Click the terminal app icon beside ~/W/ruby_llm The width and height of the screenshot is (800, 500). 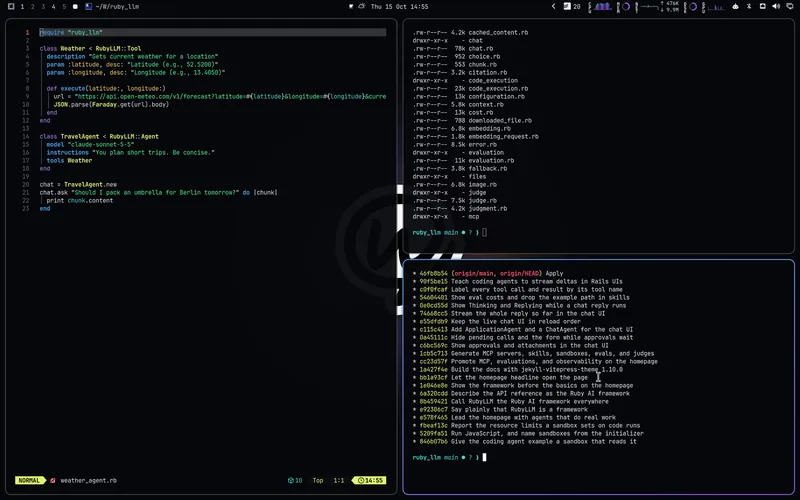point(89,7)
